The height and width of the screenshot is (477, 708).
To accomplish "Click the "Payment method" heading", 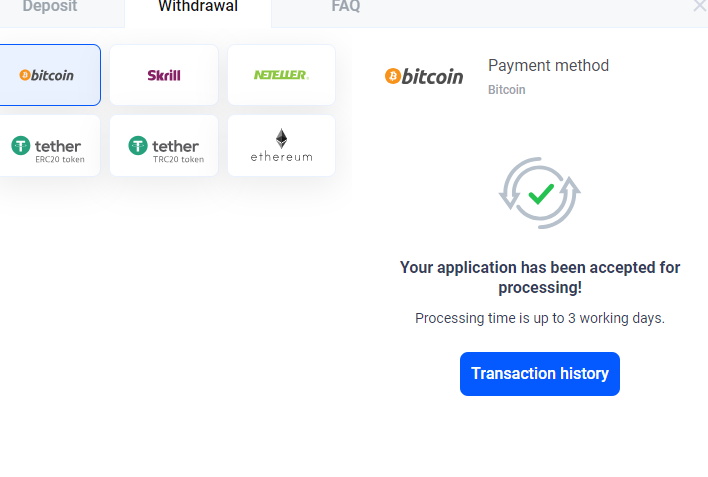I will pos(548,66).
